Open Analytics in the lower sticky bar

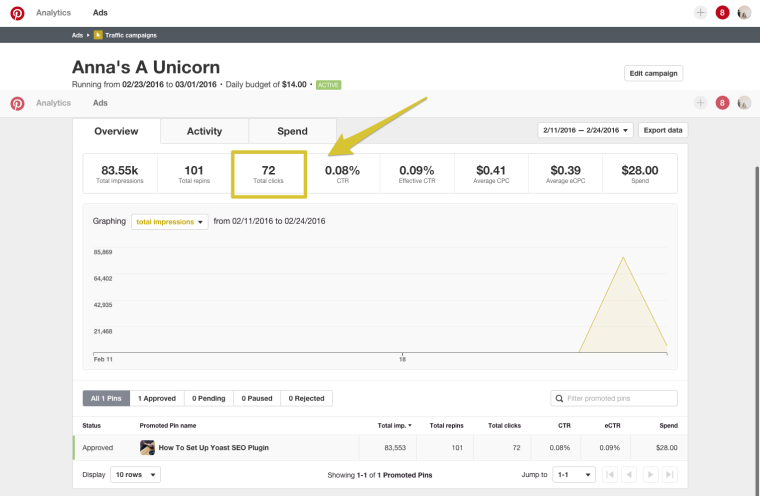53,103
